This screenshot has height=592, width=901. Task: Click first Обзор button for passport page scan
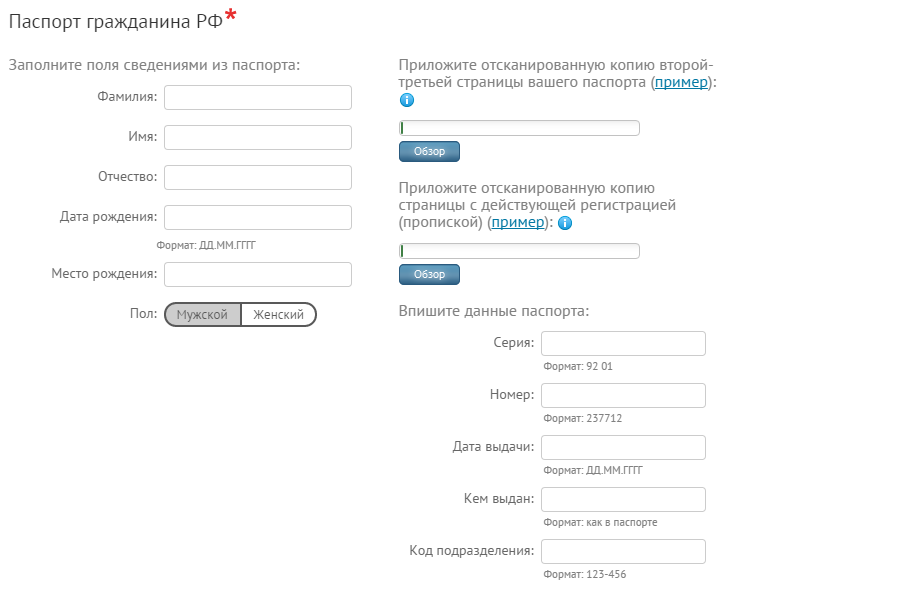429,151
